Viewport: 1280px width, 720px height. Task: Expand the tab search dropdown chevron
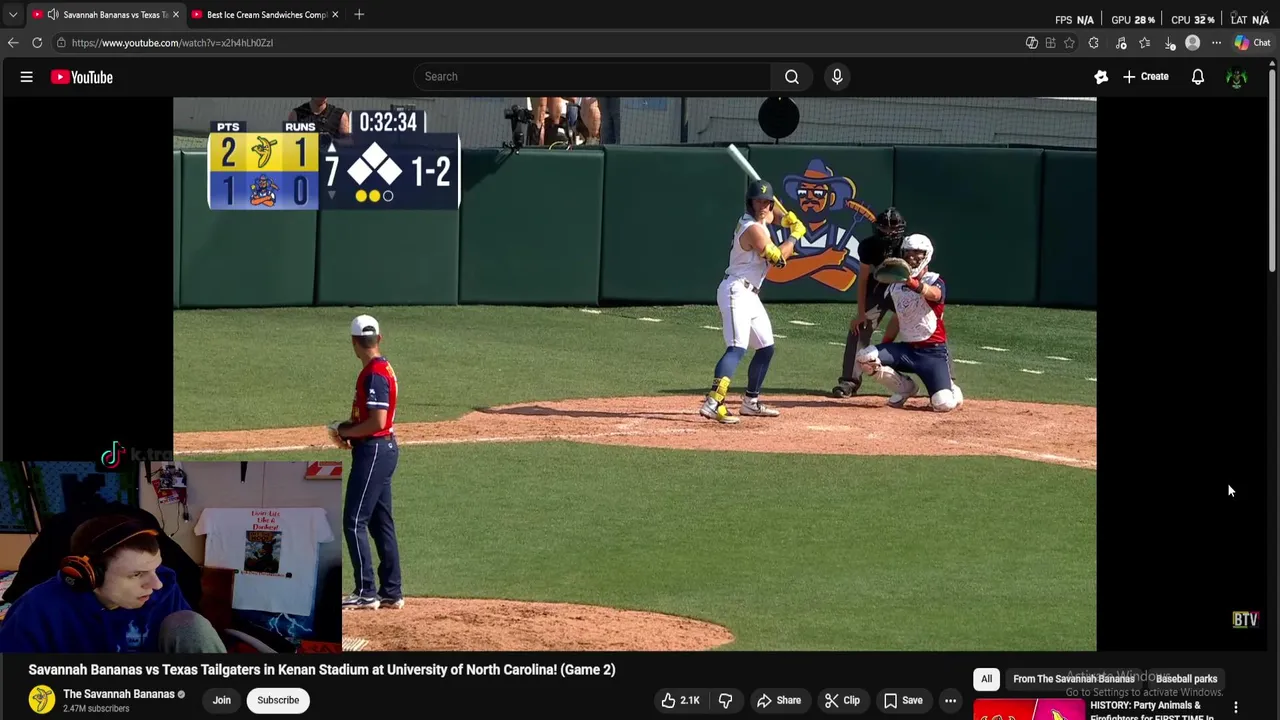pos(12,14)
